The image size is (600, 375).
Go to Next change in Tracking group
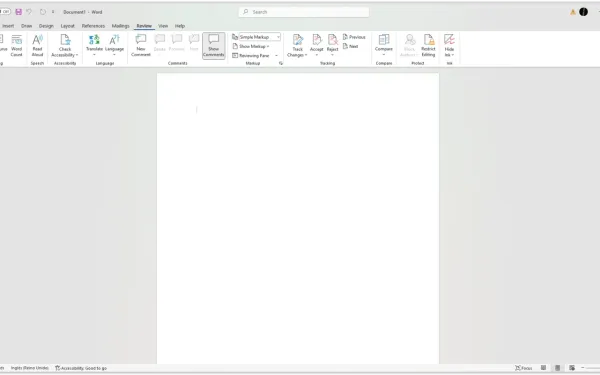click(x=351, y=46)
